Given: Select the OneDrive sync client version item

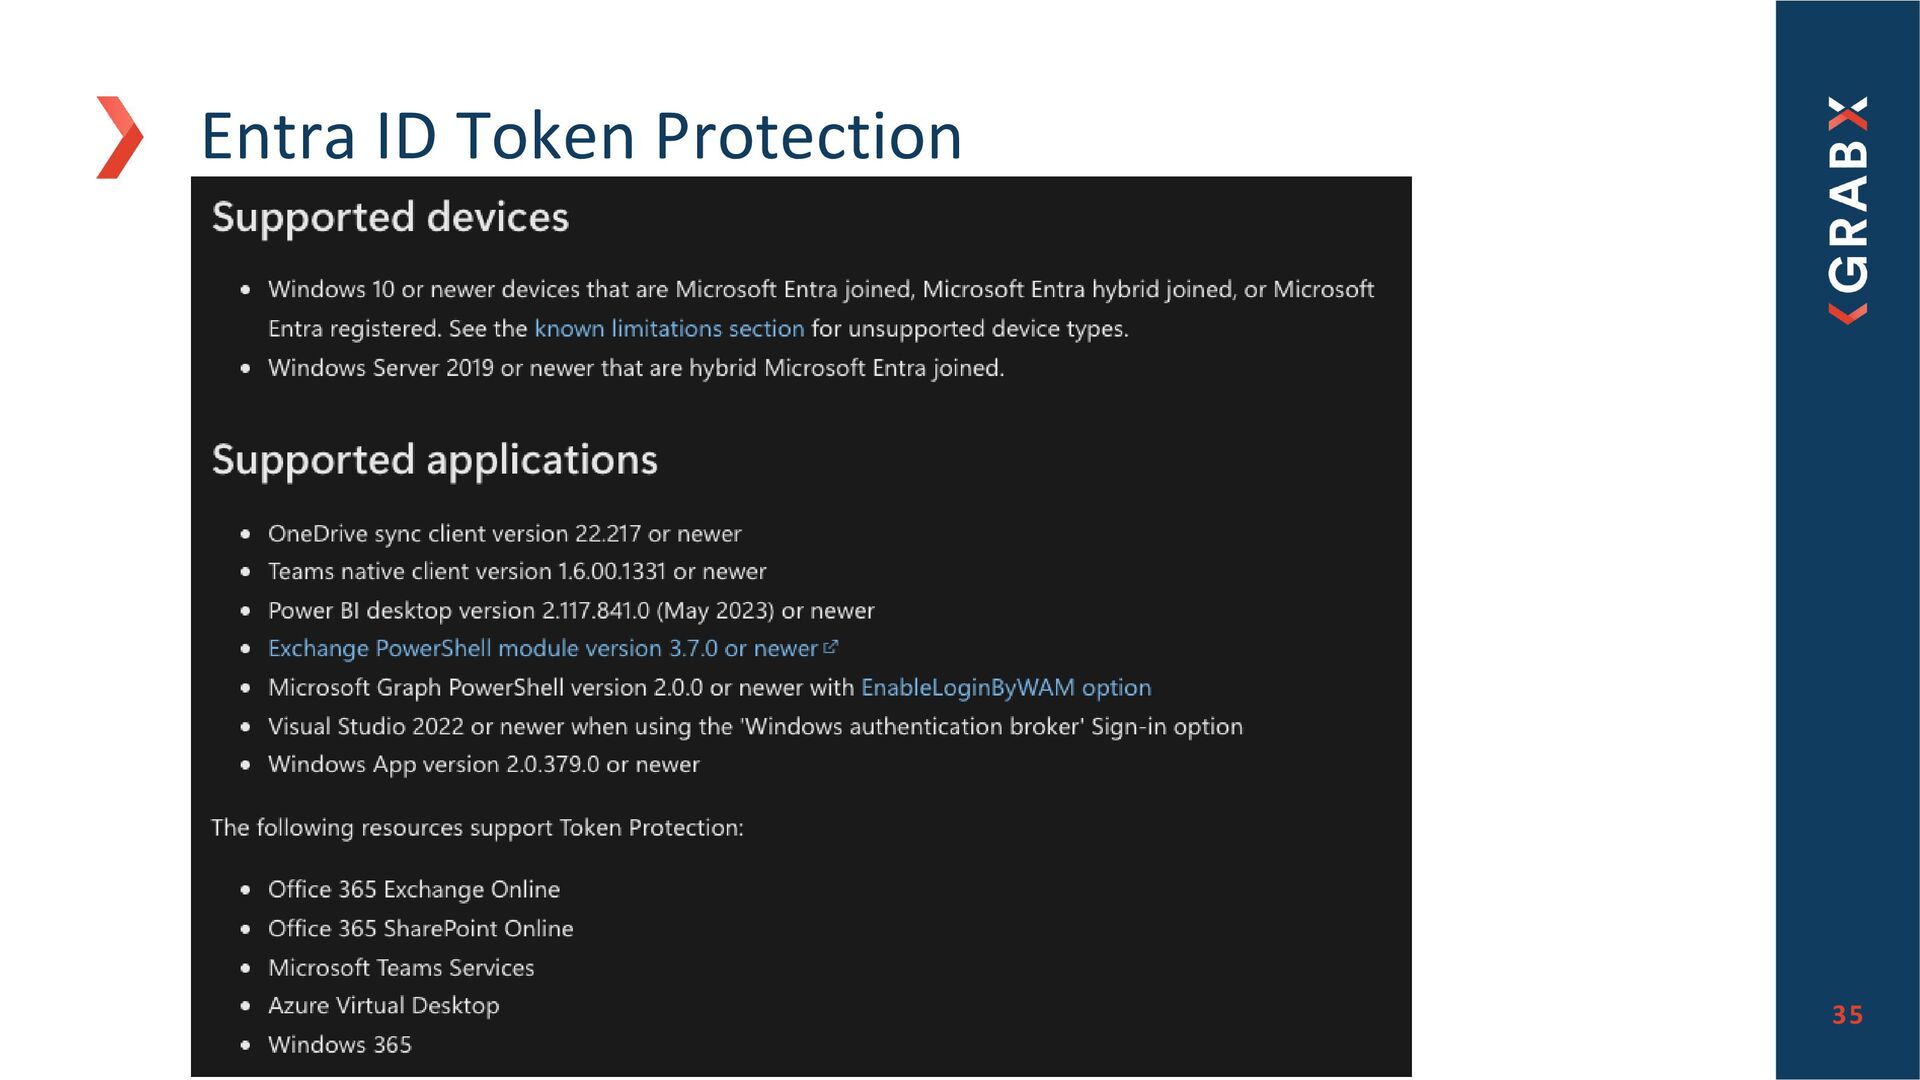Looking at the screenshot, I should pos(504,534).
